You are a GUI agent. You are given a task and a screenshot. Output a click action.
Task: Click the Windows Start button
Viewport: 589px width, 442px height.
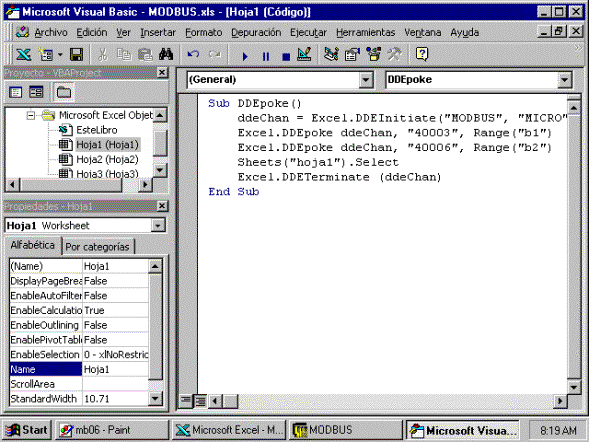pos(26,430)
